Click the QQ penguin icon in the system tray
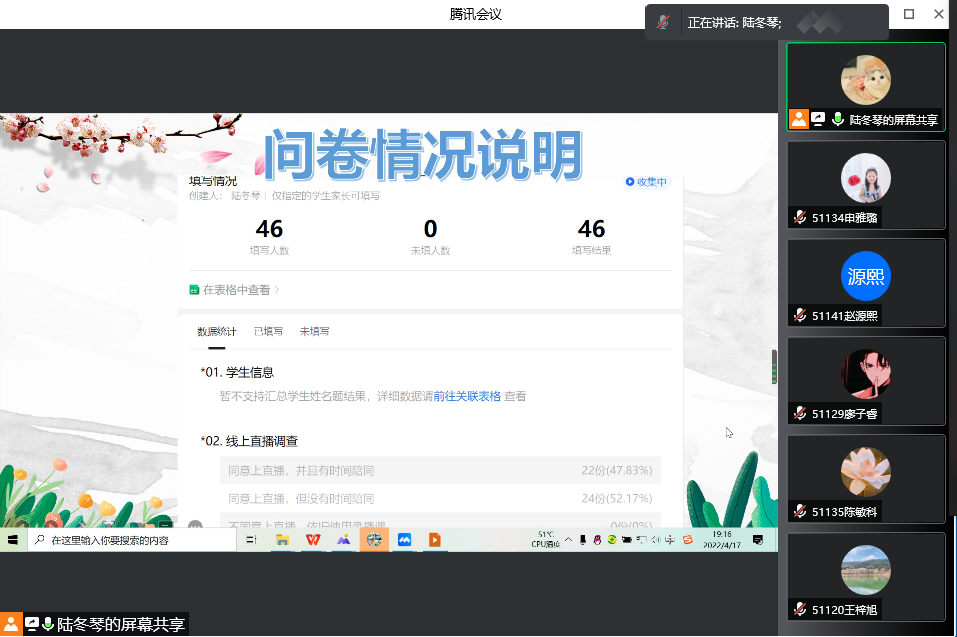The width and height of the screenshot is (957, 637). click(597, 540)
